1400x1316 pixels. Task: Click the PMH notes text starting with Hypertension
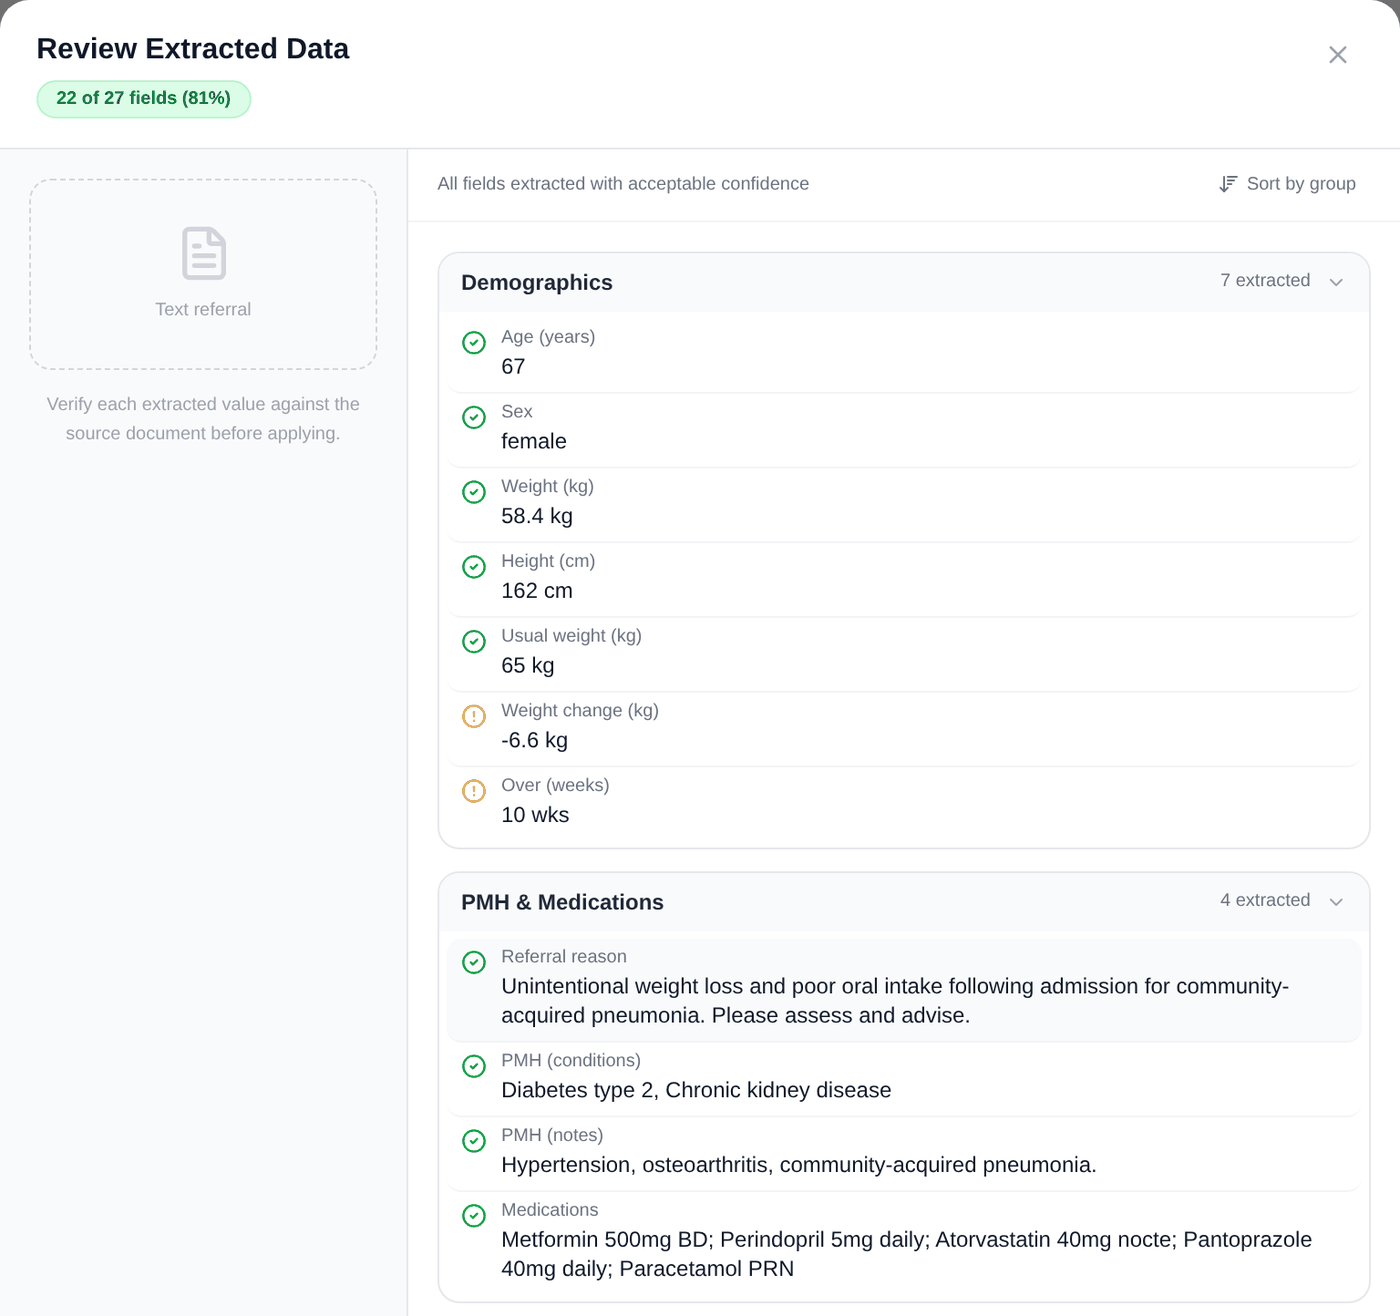799,1165
